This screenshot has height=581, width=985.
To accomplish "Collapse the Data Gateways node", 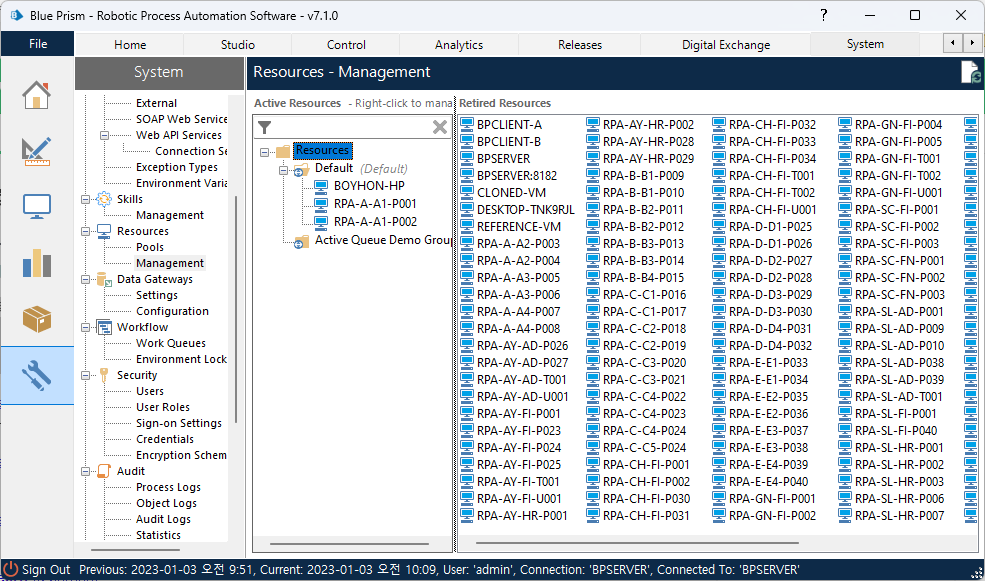I will (x=85, y=280).
